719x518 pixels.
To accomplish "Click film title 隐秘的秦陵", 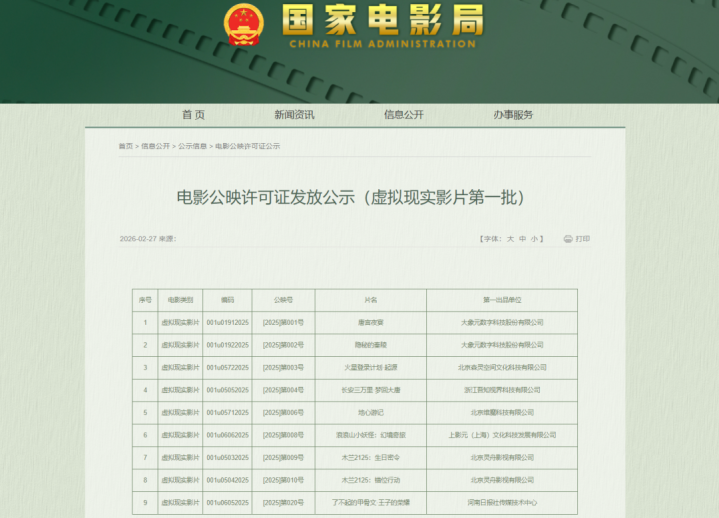I will point(371,345).
